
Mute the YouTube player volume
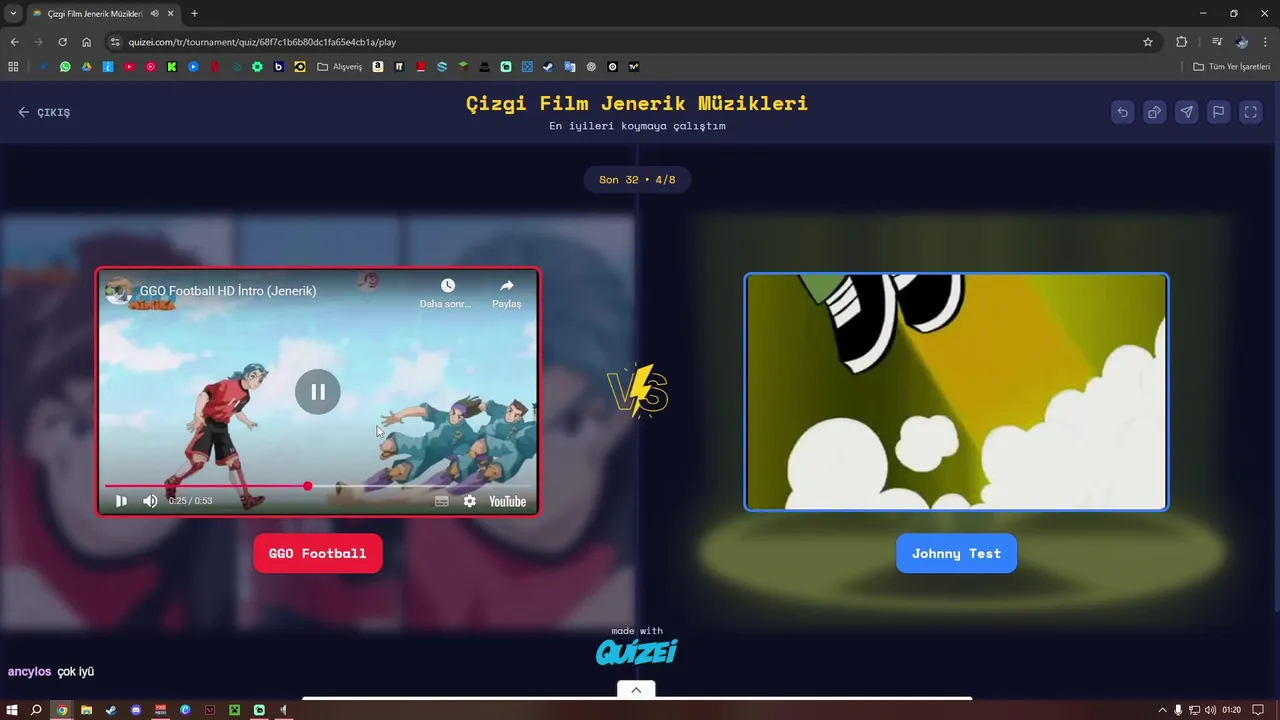point(150,501)
